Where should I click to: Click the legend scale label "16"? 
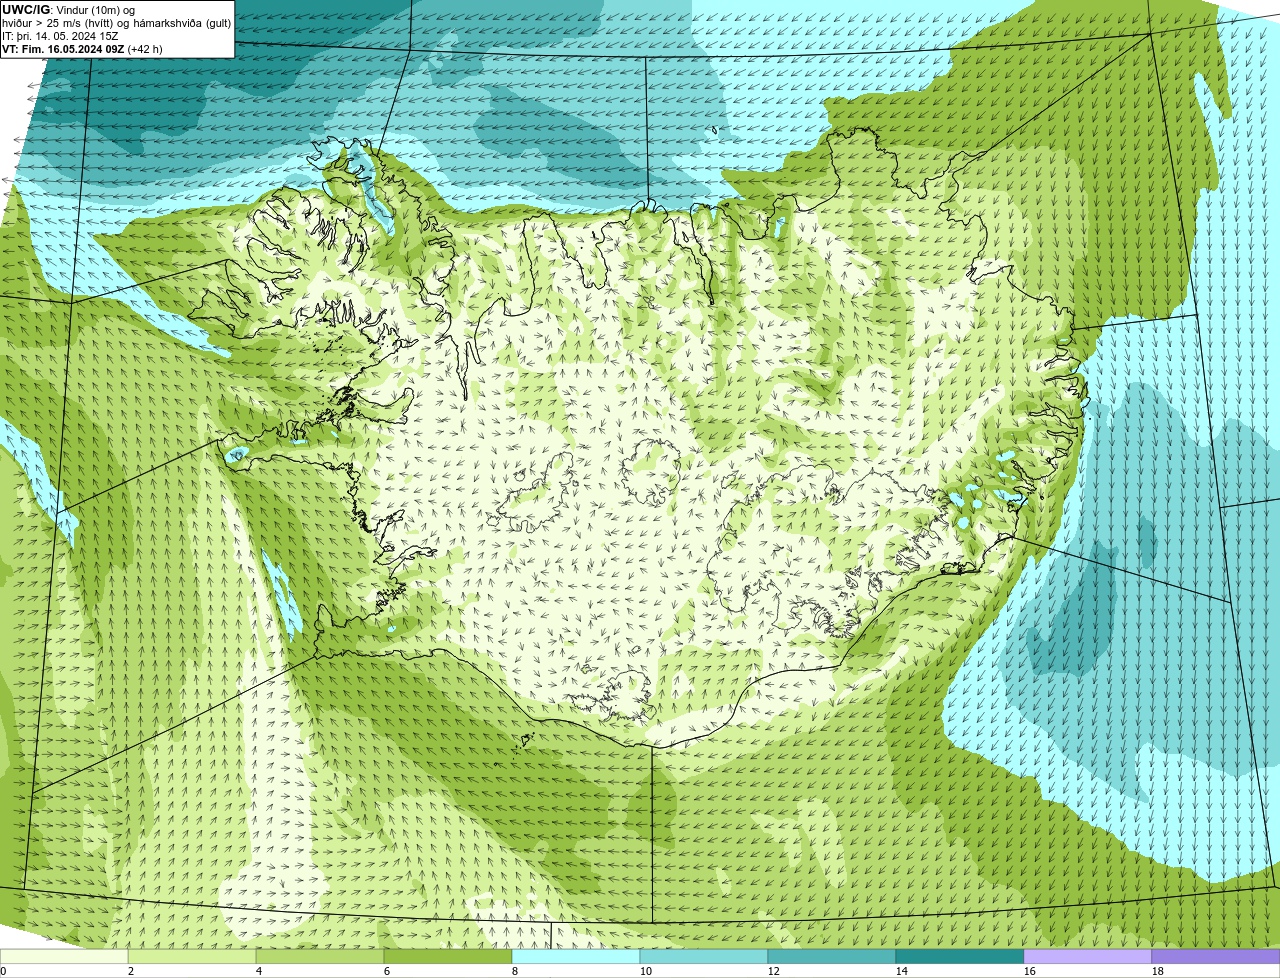coord(1030,971)
